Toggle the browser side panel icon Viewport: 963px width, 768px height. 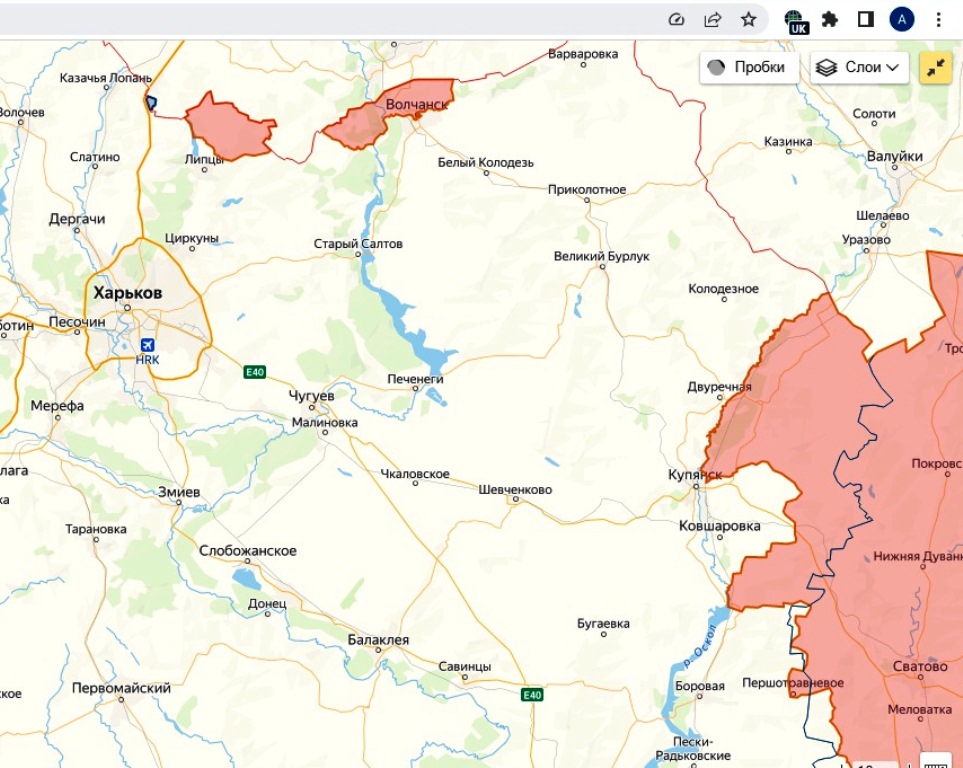point(866,20)
